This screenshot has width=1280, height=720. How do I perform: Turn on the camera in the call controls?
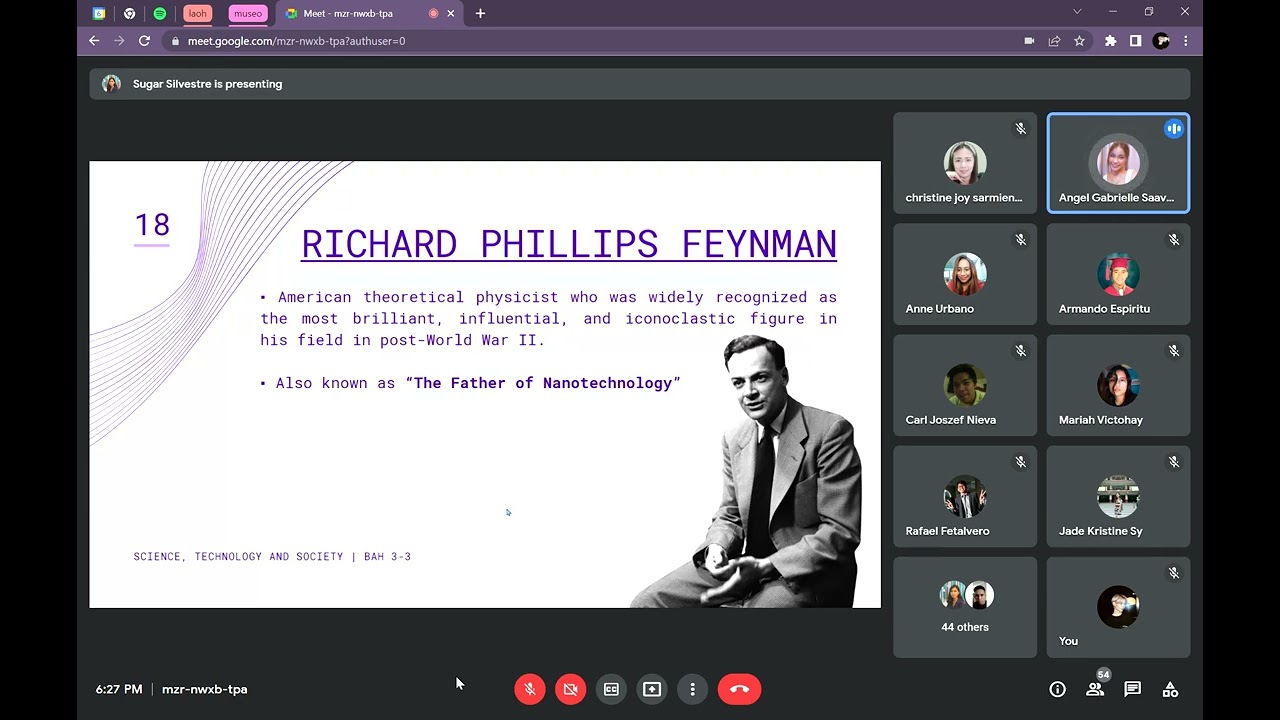point(571,689)
